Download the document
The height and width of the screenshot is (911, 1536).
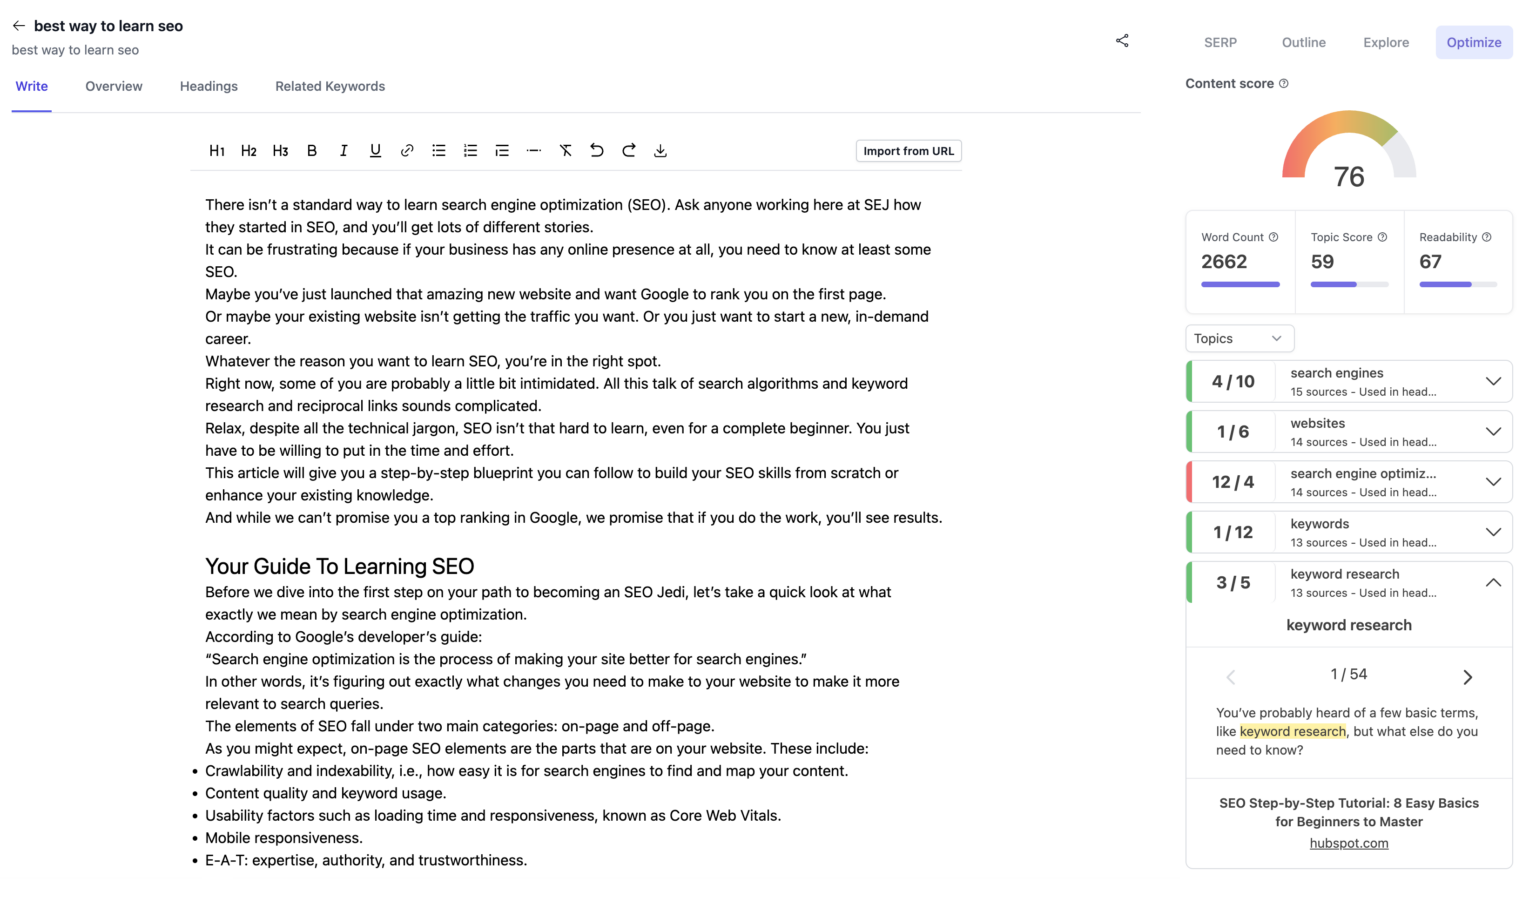pyautogui.click(x=660, y=150)
